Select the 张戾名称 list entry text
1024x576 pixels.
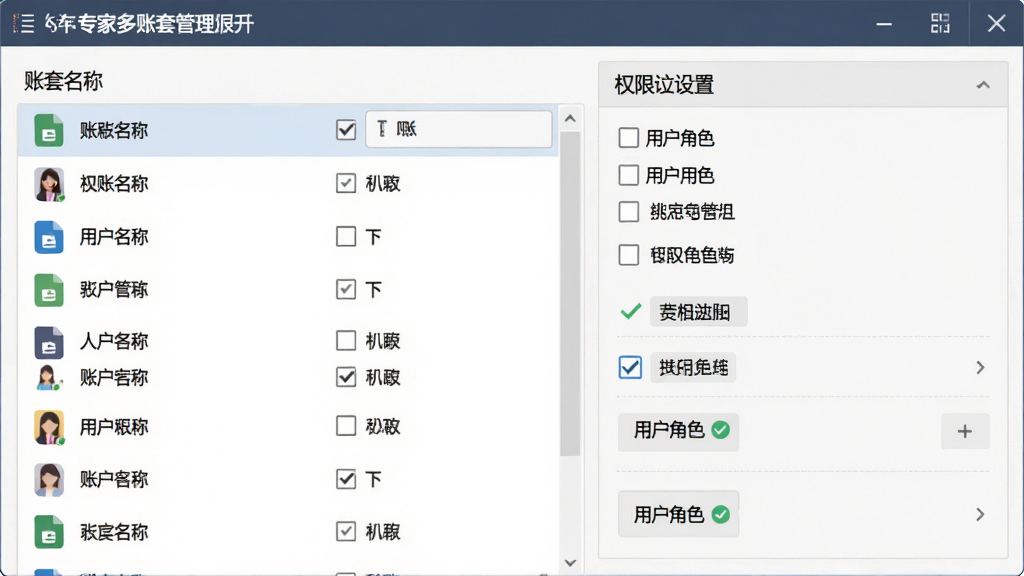click(x=114, y=532)
